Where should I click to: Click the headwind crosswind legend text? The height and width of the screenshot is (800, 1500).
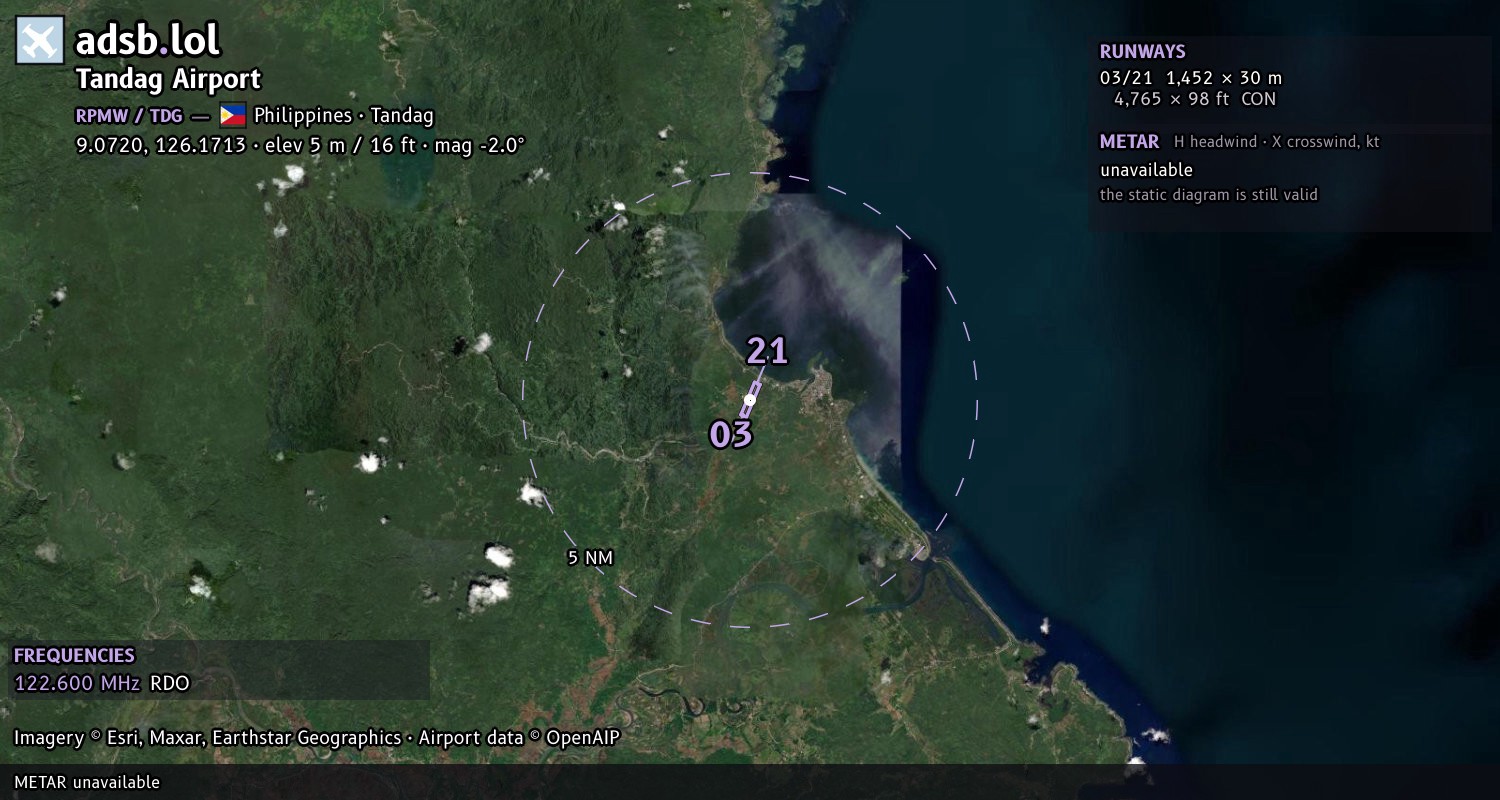tap(1277, 142)
